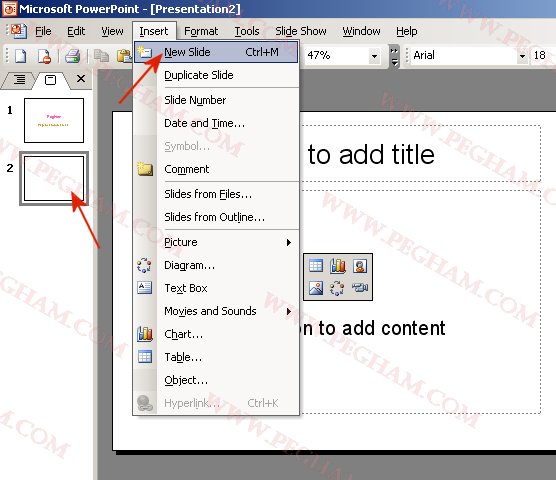556x480 pixels.
Task: Click the New document toolbar icon
Action: (20, 56)
